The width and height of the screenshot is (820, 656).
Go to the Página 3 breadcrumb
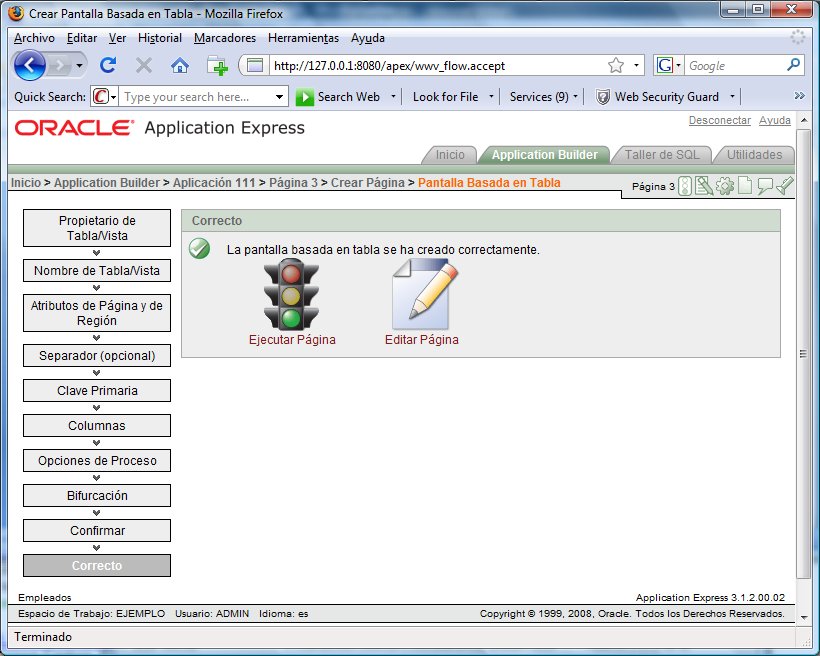coord(293,183)
